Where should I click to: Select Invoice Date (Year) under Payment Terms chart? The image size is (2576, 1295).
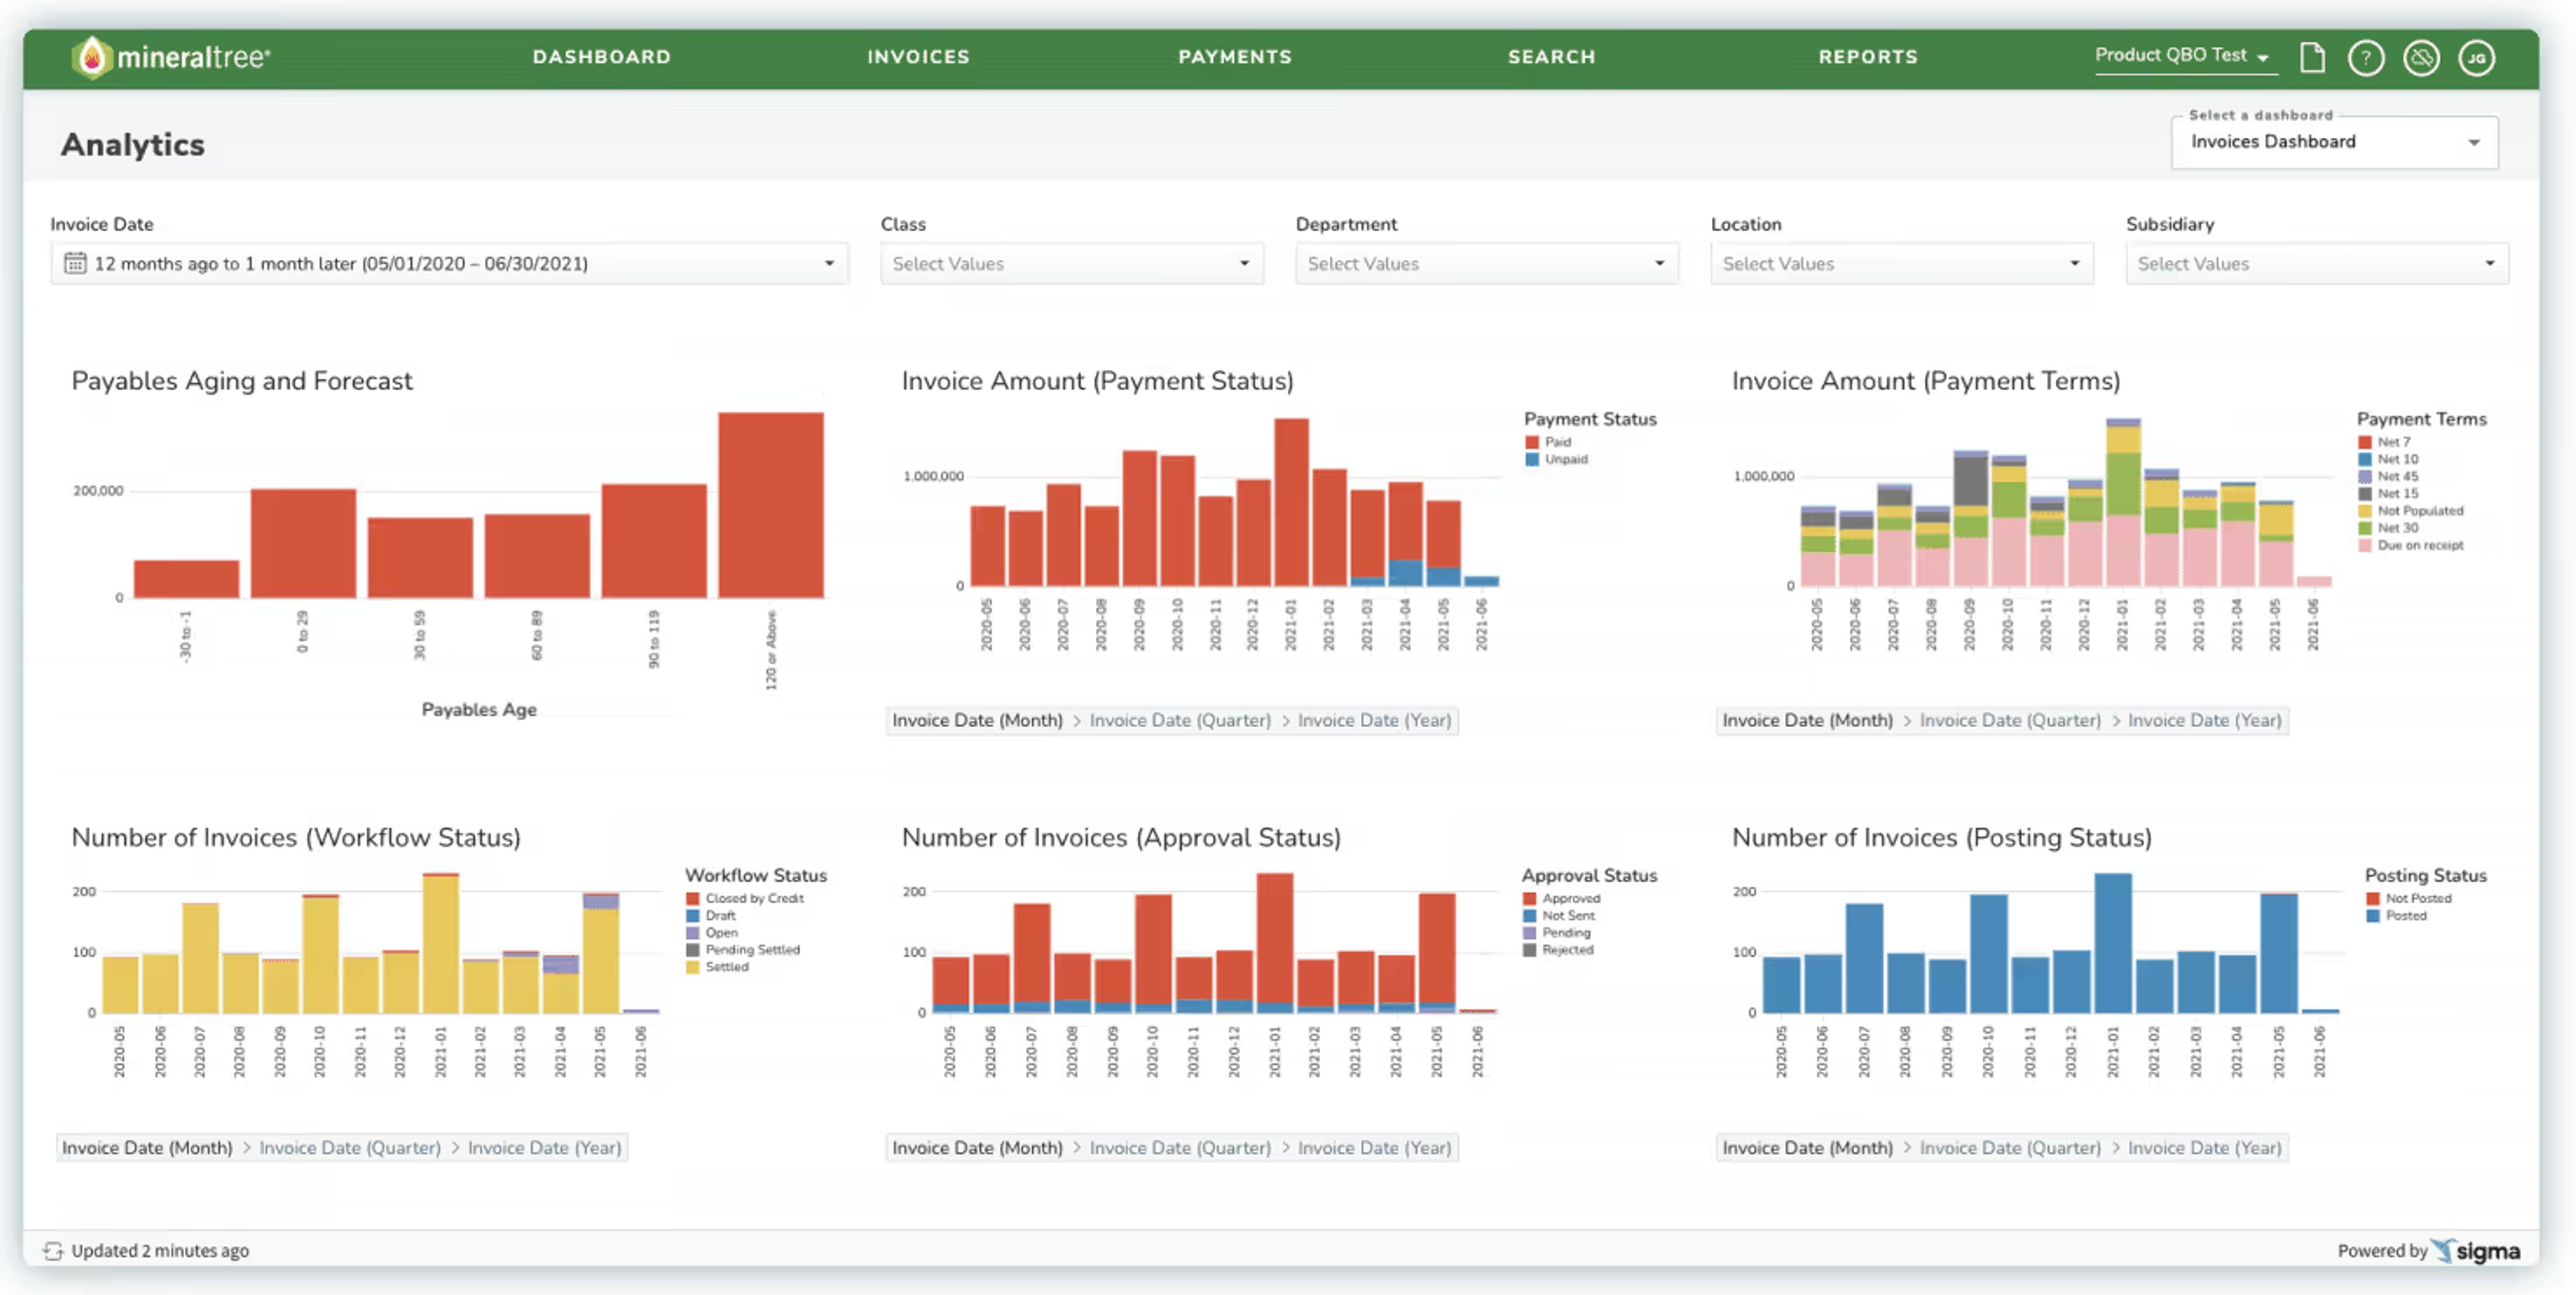pyautogui.click(x=2204, y=720)
